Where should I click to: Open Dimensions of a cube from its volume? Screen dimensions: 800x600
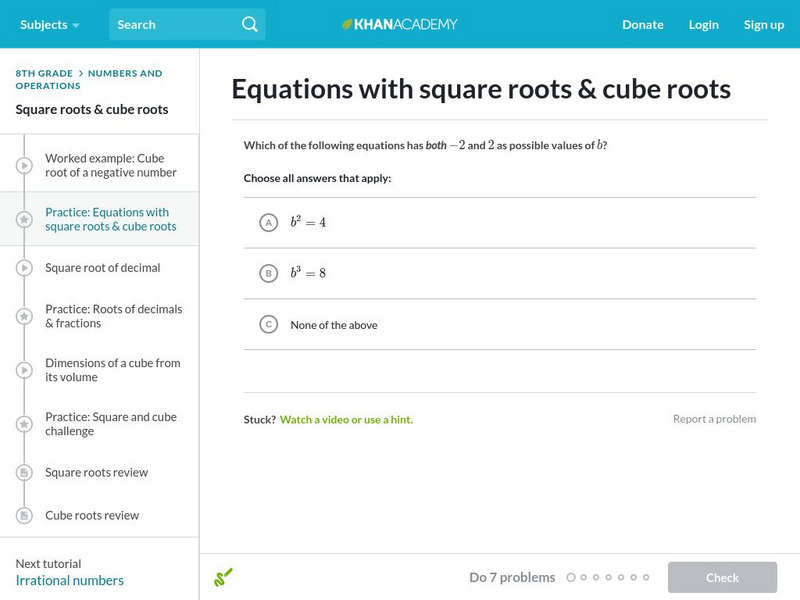point(112,370)
